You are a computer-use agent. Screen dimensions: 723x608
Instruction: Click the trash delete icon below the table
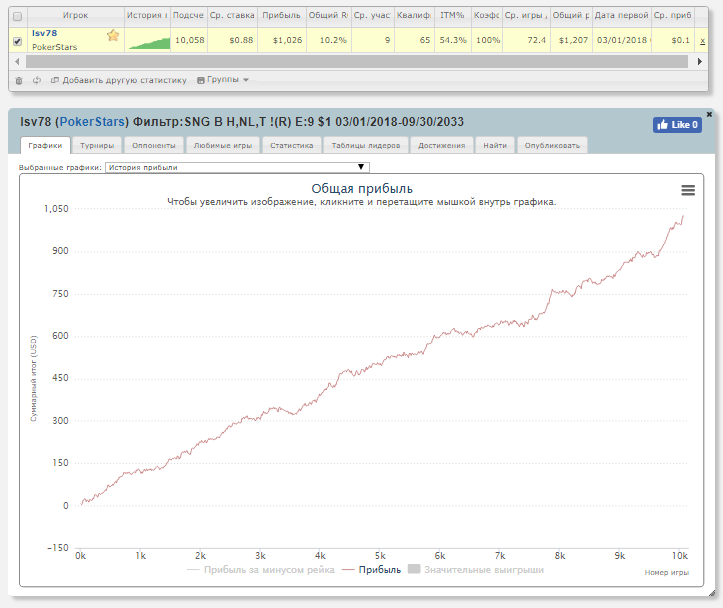pos(19,80)
